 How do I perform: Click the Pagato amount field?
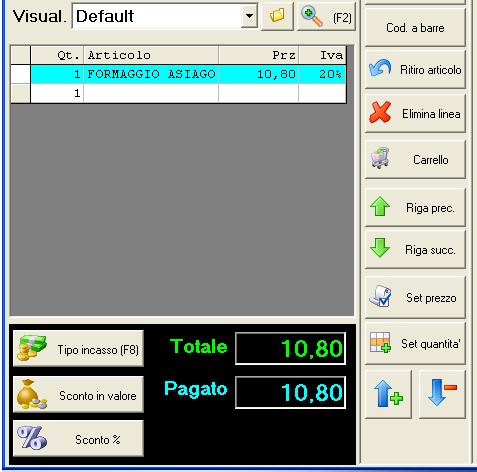click(290, 392)
